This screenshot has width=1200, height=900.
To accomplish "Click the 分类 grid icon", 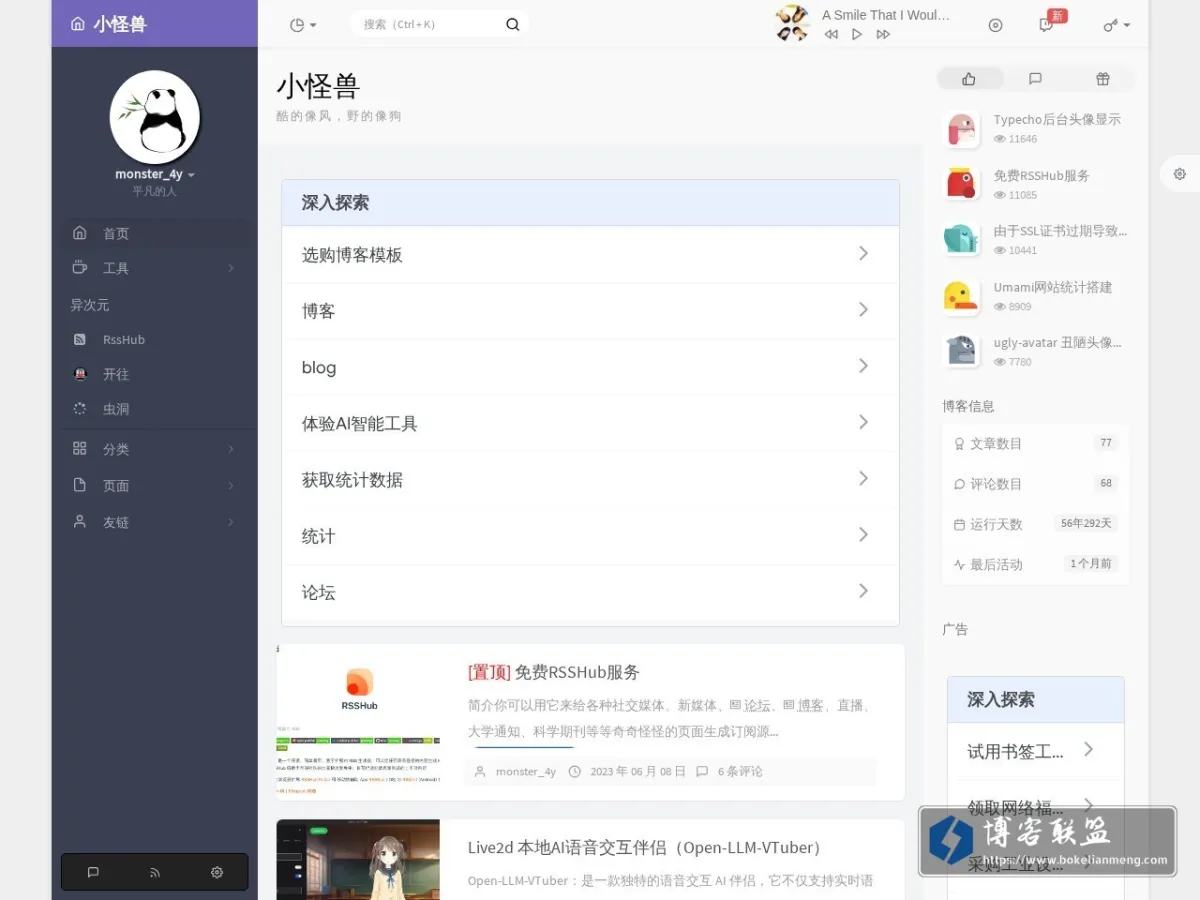I will [x=80, y=449].
